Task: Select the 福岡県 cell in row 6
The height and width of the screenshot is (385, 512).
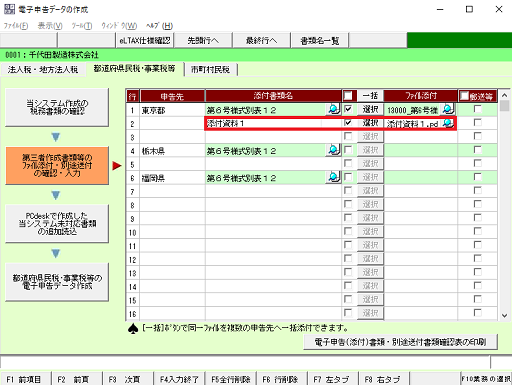Action: coord(172,177)
